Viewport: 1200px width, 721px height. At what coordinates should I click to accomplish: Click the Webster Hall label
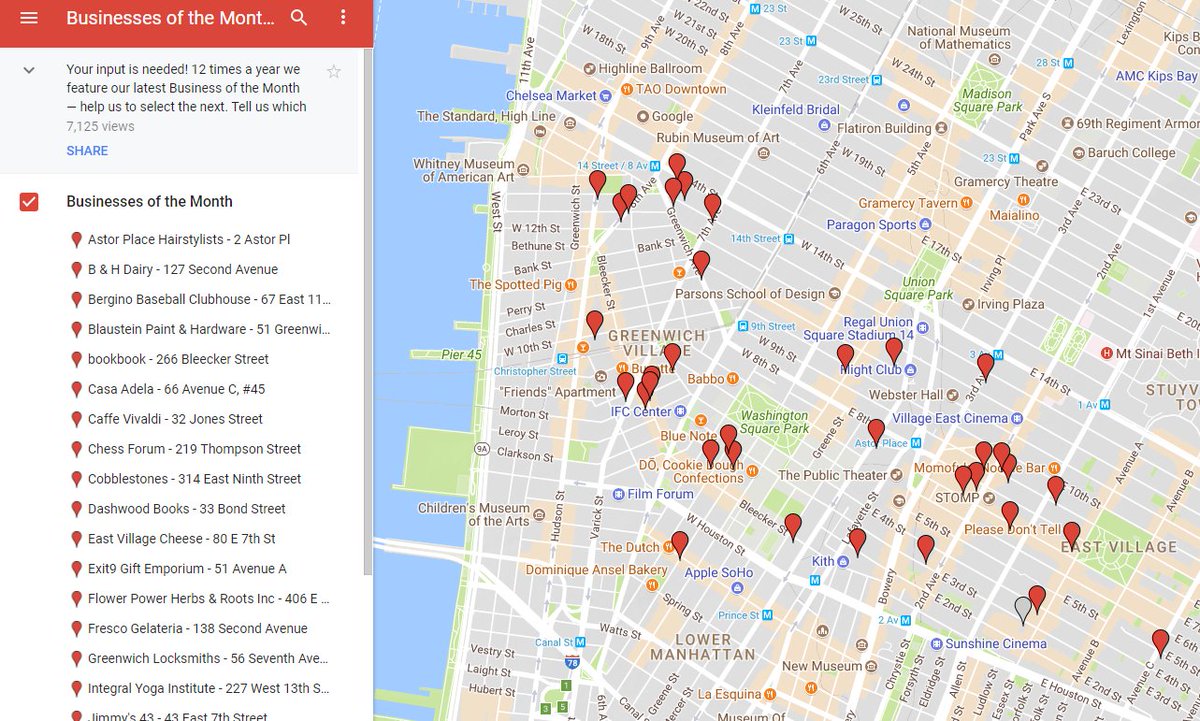coord(906,395)
